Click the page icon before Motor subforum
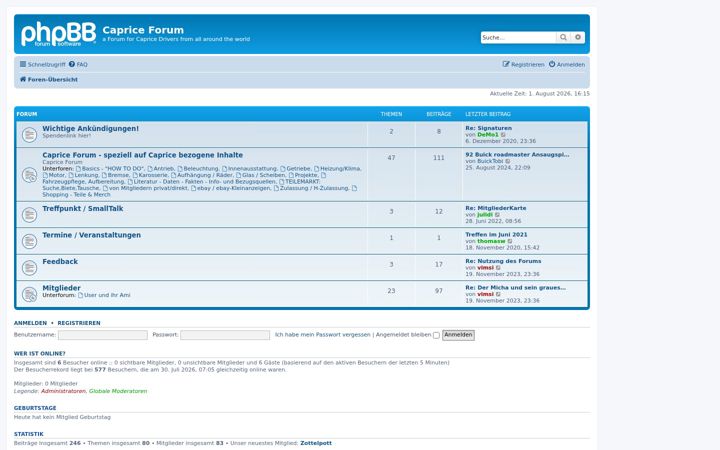Image resolution: width=720 pixels, height=450 pixels. click(x=45, y=175)
